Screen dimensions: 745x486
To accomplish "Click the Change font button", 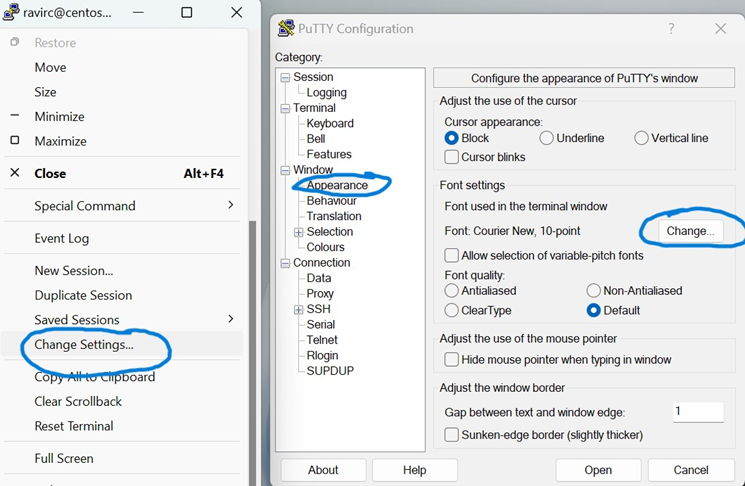I will pos(690,231).
